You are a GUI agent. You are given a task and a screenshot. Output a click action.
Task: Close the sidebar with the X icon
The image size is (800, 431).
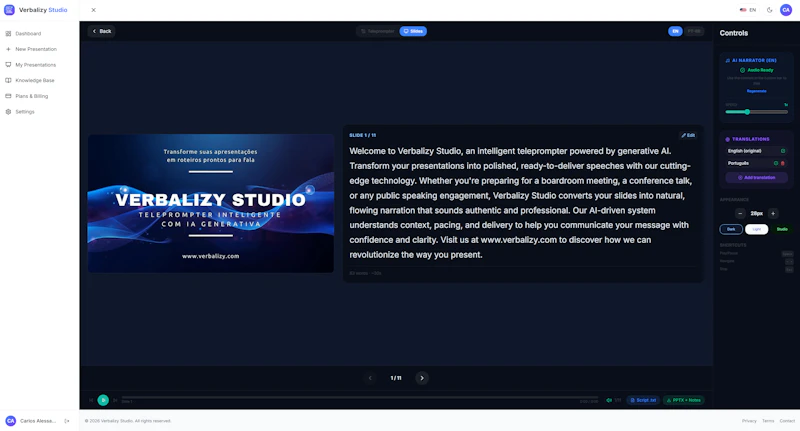(x=93, y=10)
